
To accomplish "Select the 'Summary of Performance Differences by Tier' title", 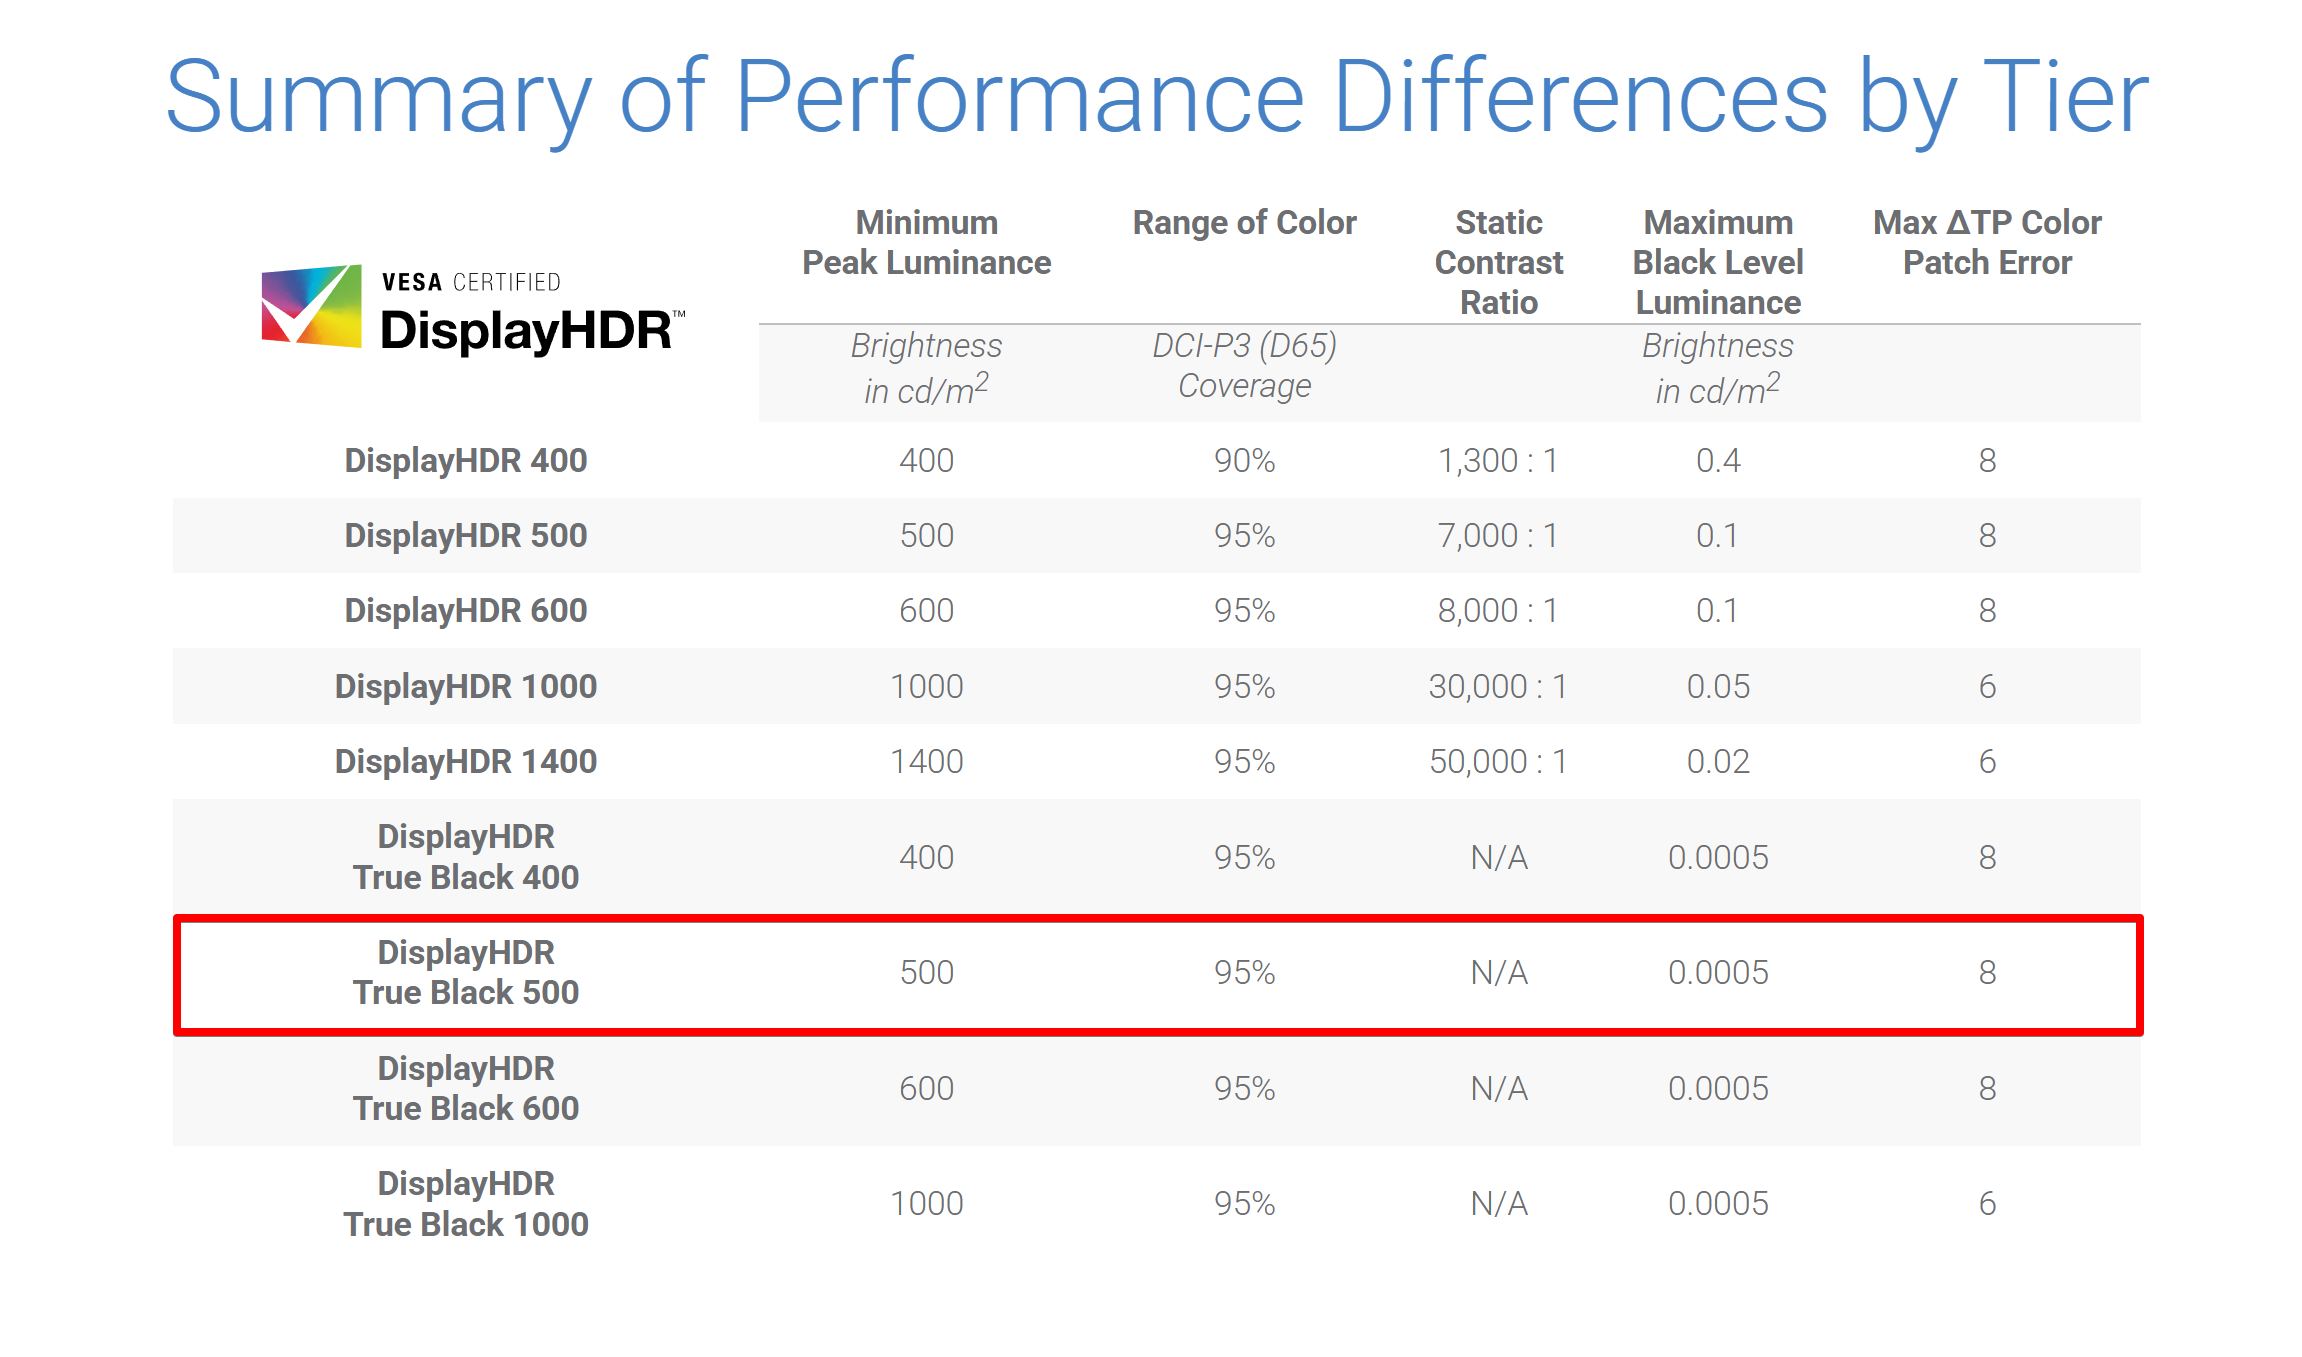I will (1156, 98).
